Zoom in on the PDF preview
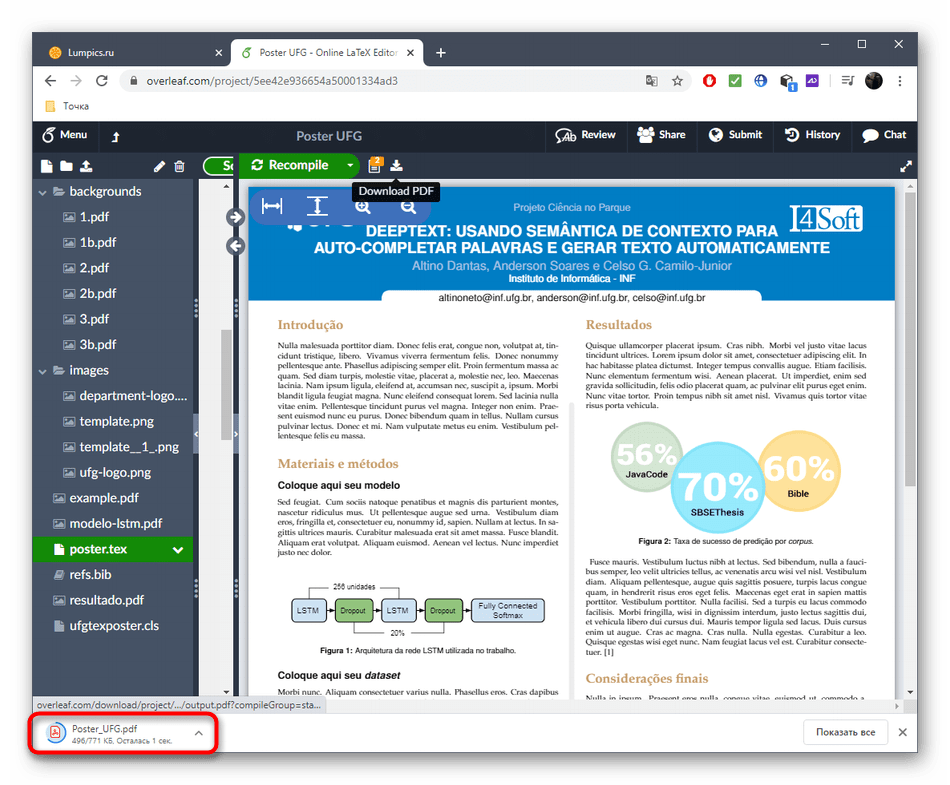The image size is (950, 785). (362, 206)
